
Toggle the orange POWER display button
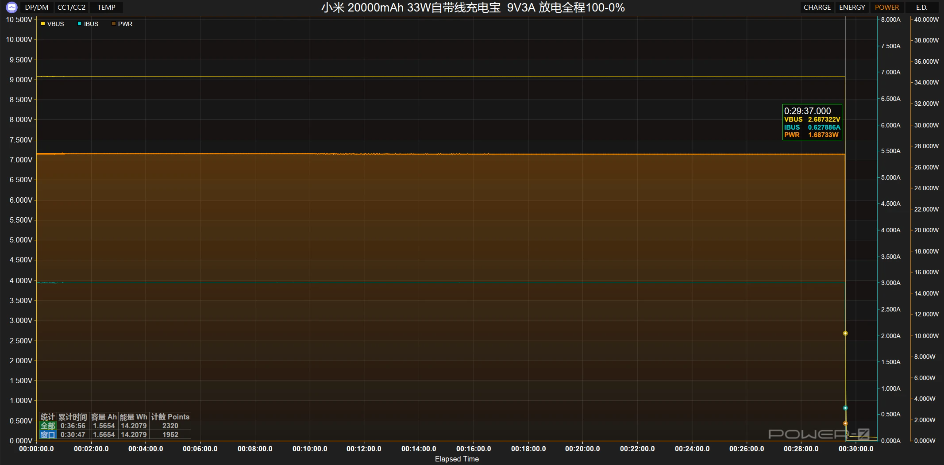[887, 8]
